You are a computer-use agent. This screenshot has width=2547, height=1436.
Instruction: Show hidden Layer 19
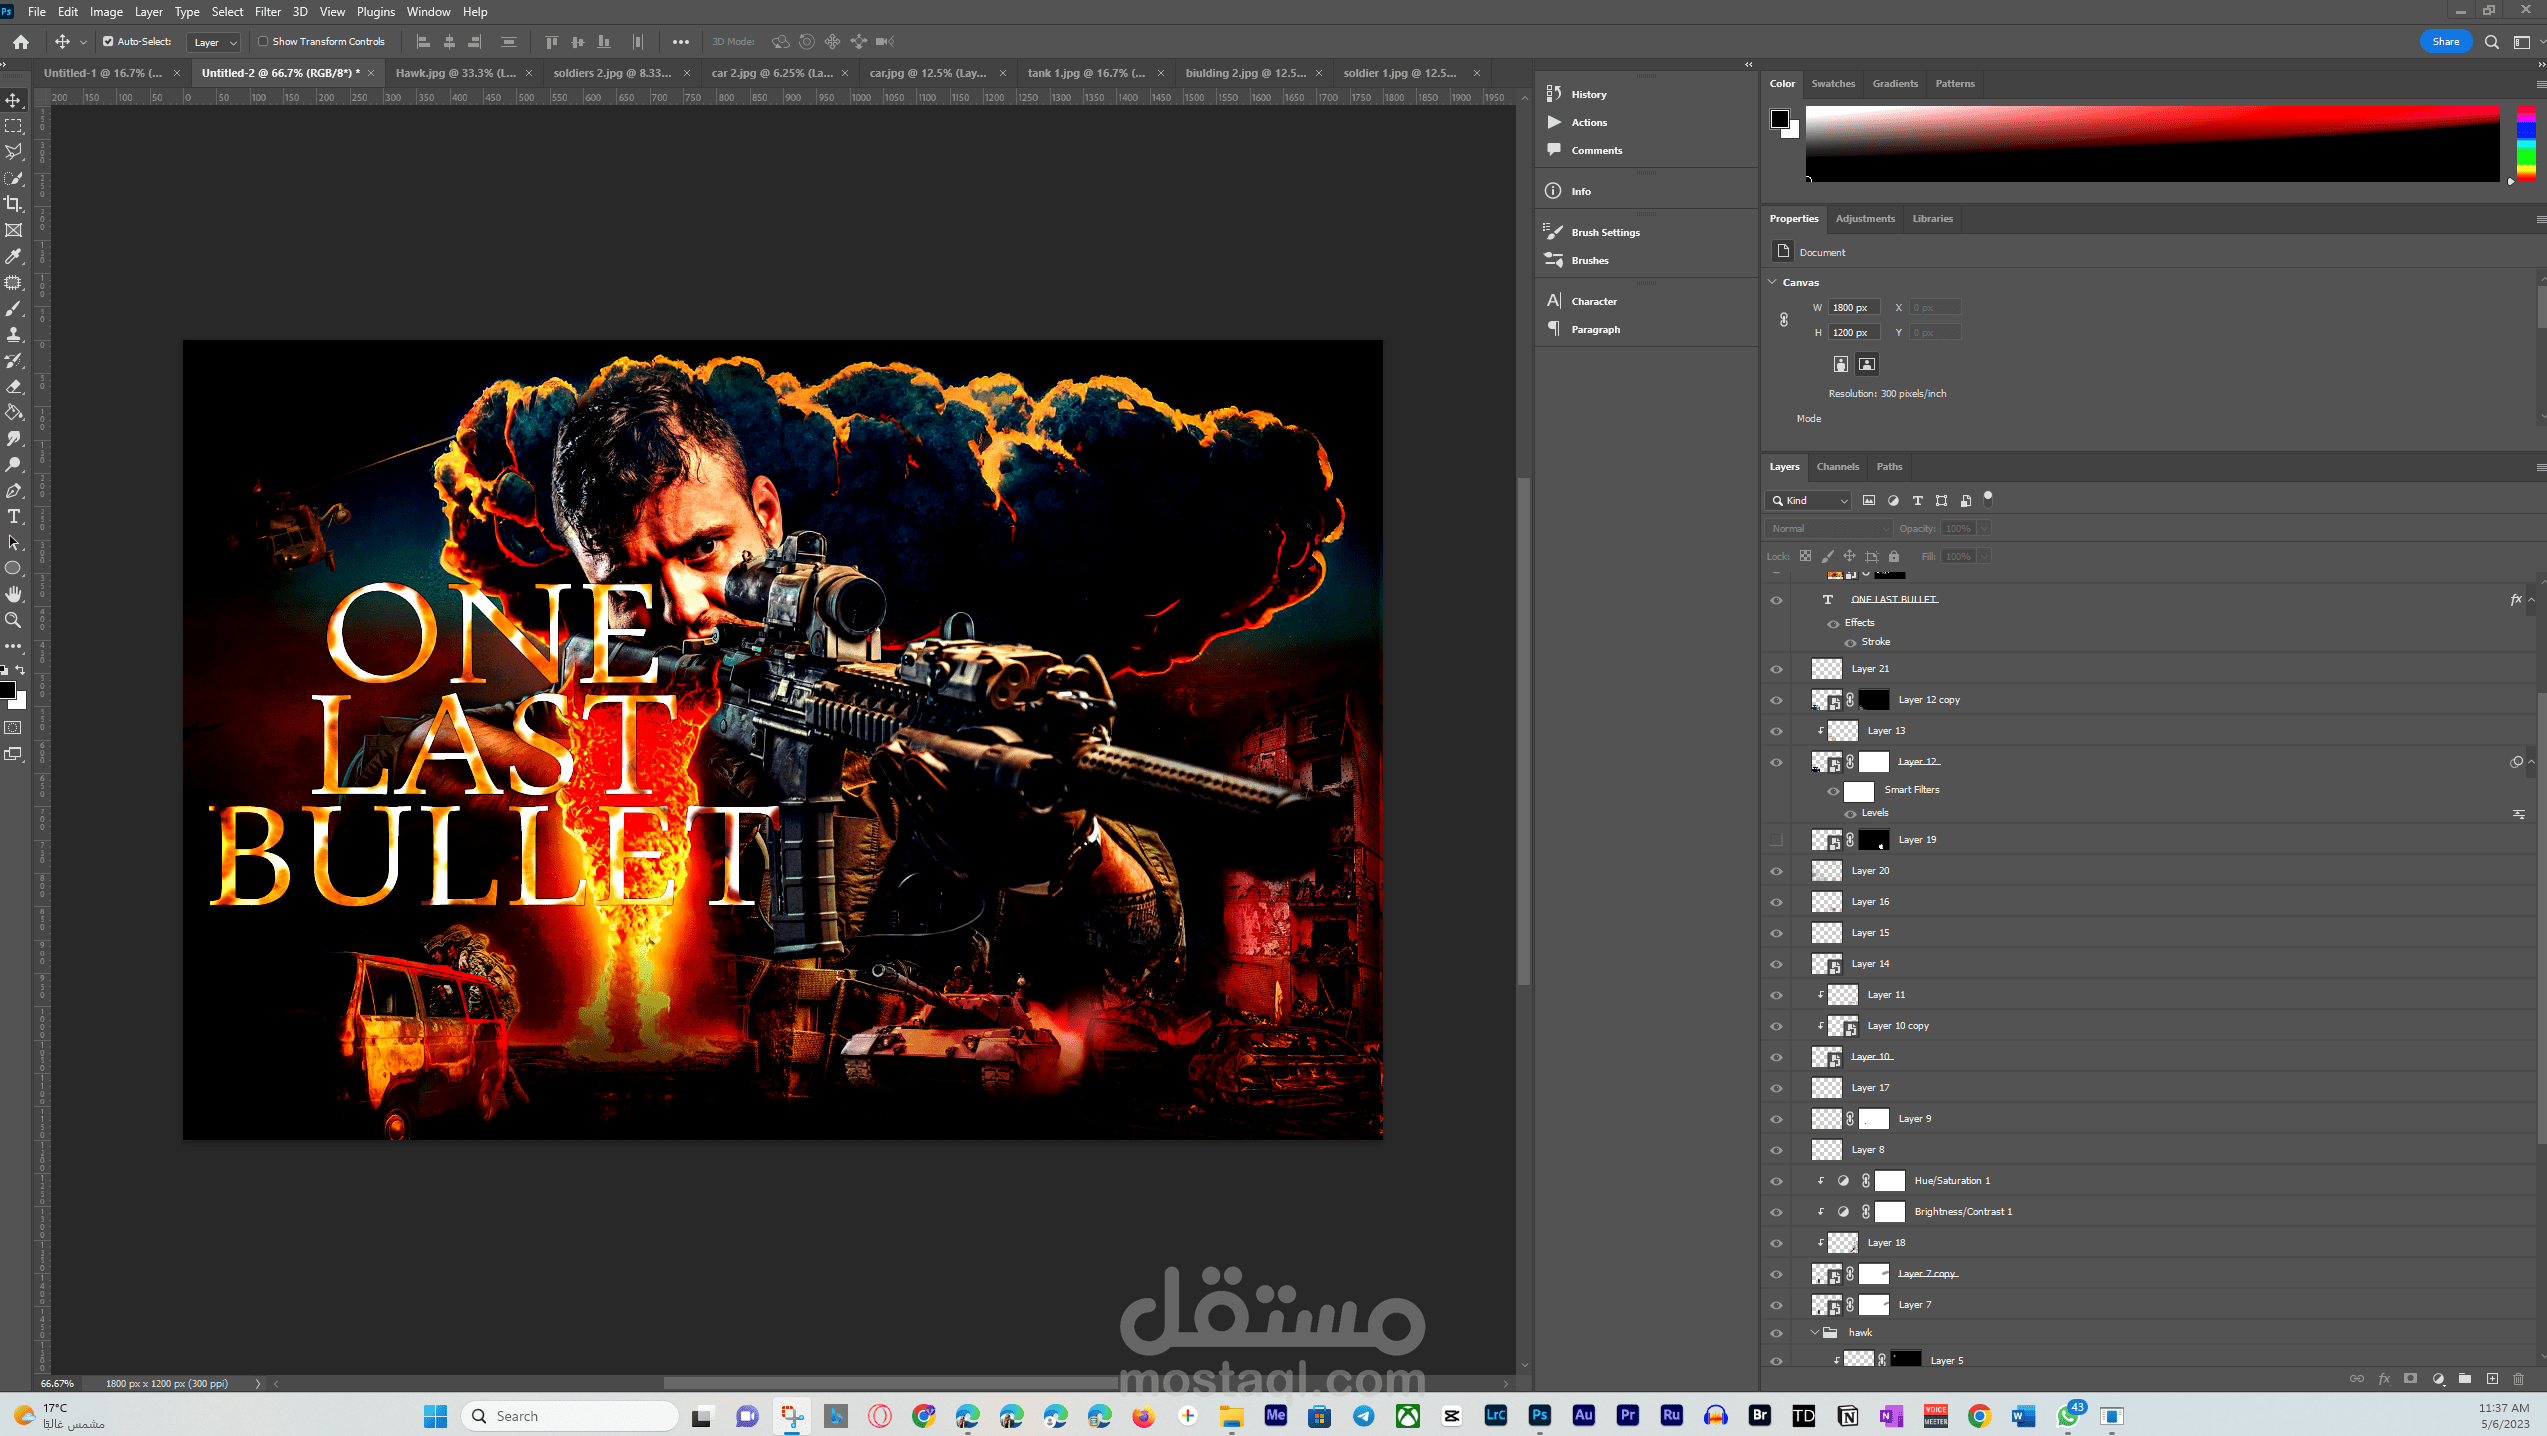pos(1776,840)
